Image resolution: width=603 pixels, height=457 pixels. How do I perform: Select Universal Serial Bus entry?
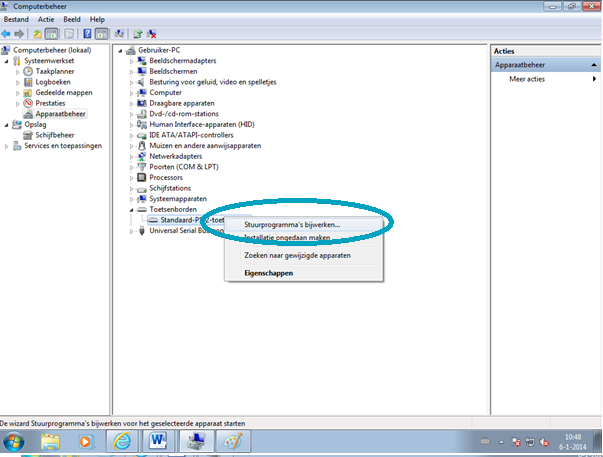coord(187,231)
